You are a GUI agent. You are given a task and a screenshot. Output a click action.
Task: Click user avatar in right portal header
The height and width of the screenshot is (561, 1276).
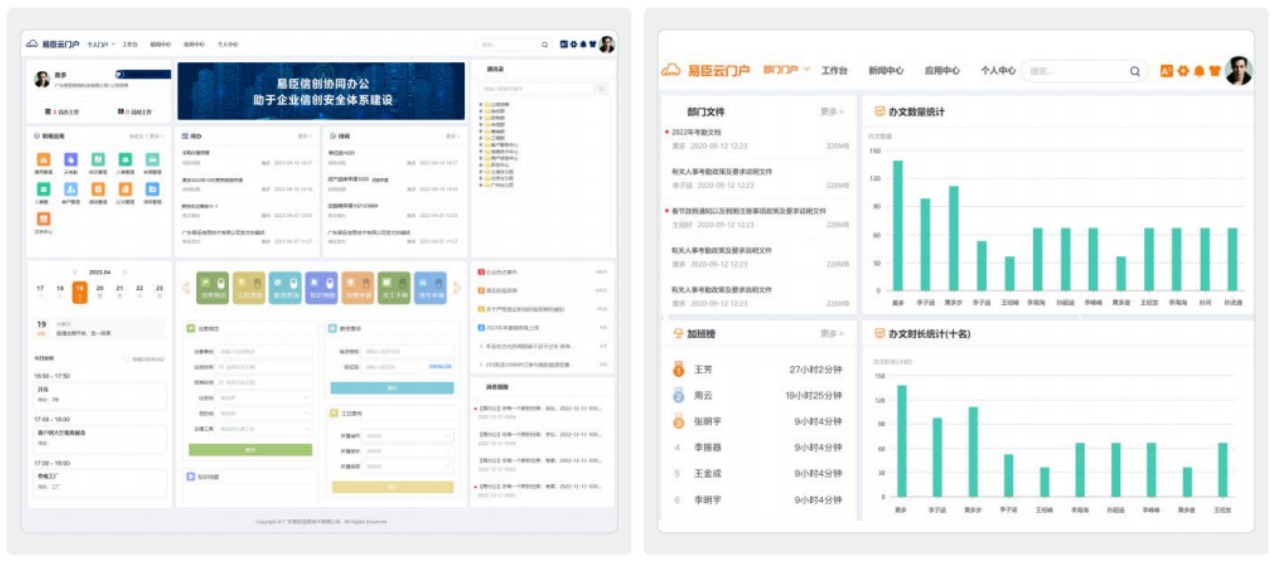pos(1239,70)
